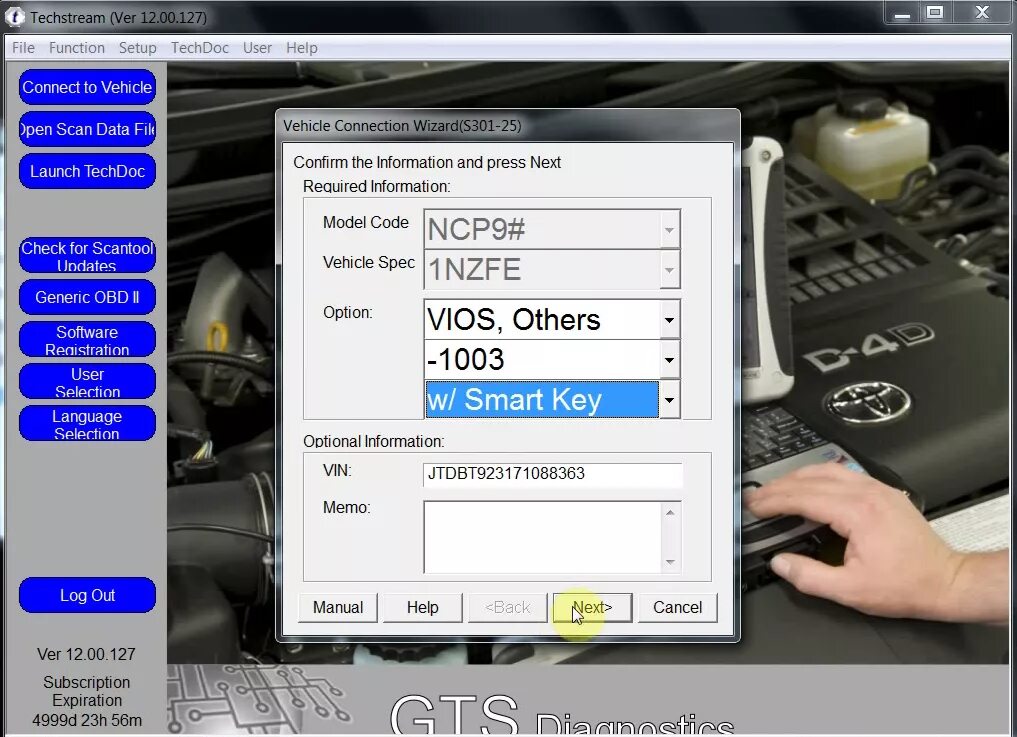Open the TechDoc menu
This screenshot has height=737, width=1017.
click(200, 48)
